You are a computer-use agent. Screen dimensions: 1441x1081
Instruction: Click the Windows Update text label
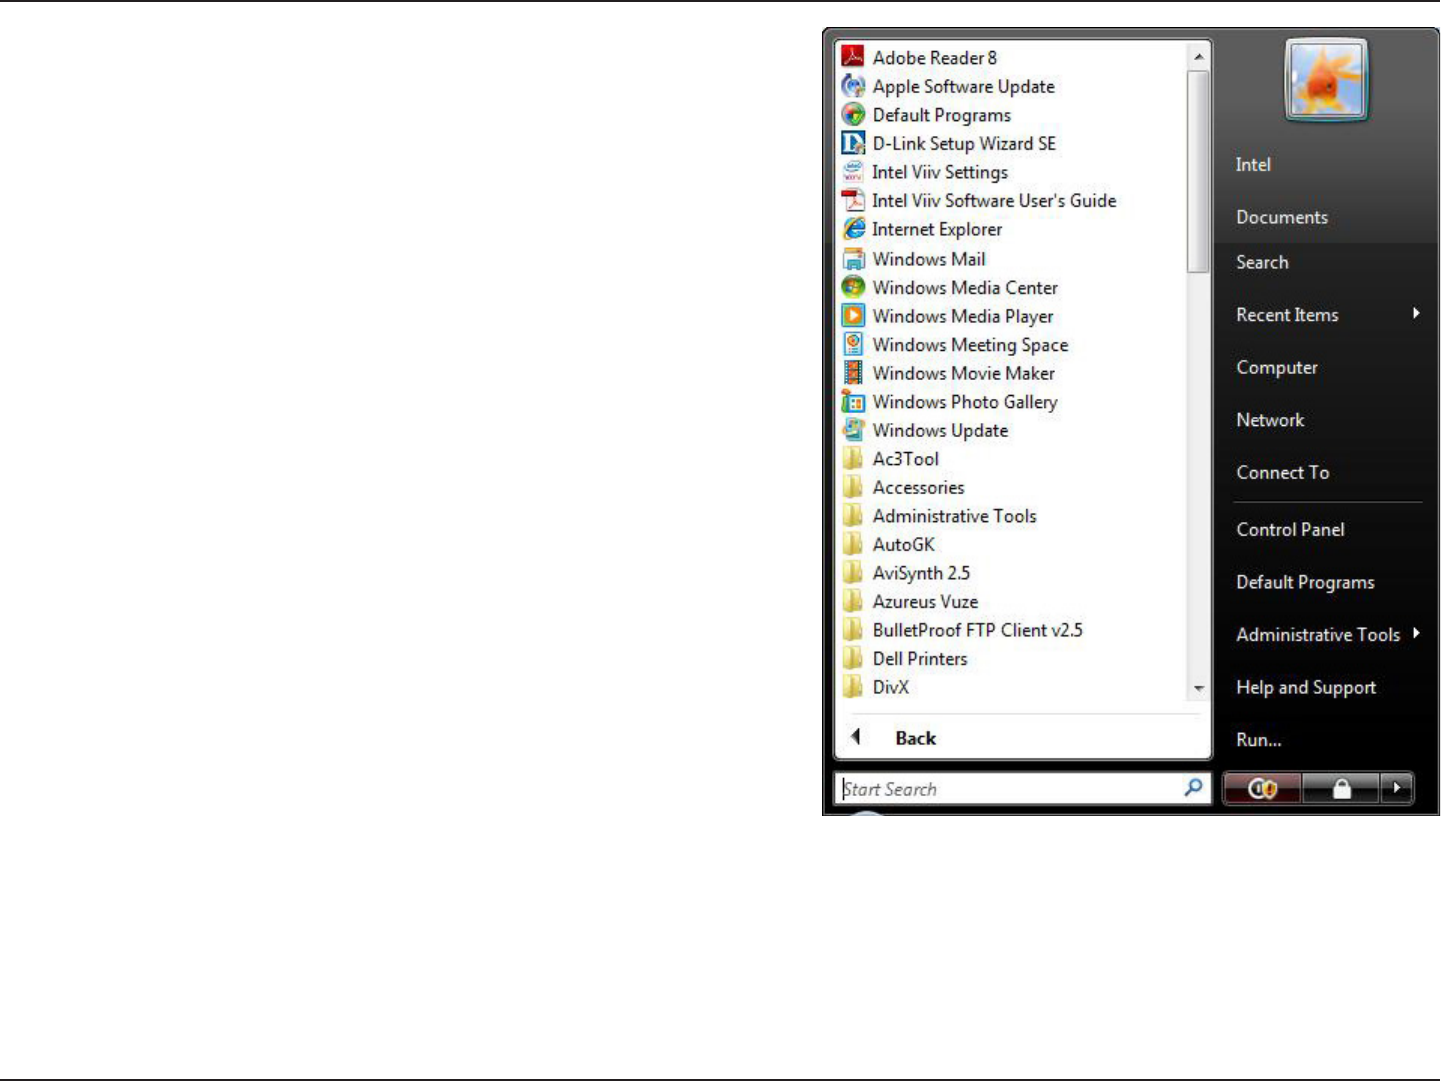[x=940, y=431]
